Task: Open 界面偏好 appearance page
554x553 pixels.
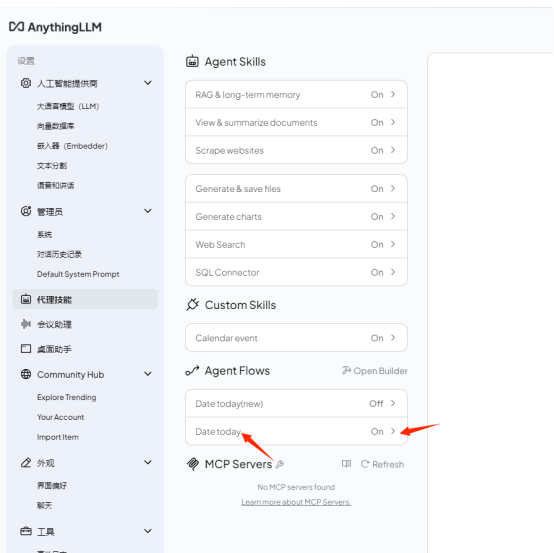Action: (52, 486)
